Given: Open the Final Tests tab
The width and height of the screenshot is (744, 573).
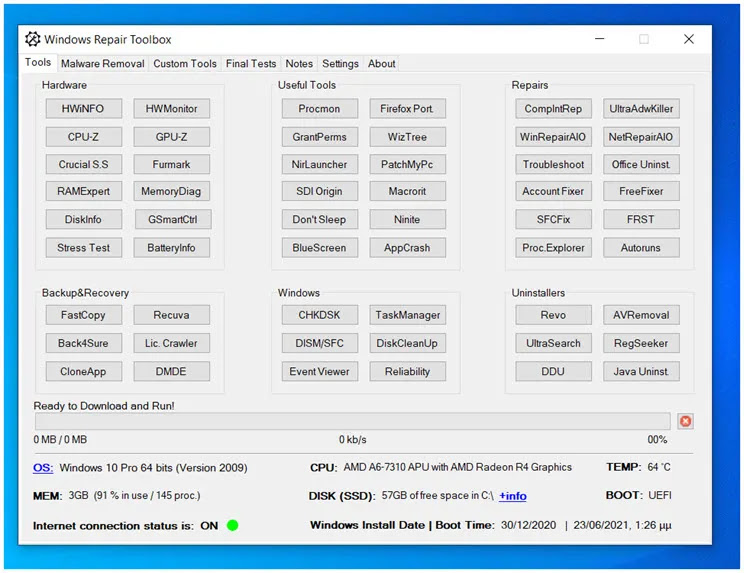Looking at the screenshot, I should click(251, 64).
